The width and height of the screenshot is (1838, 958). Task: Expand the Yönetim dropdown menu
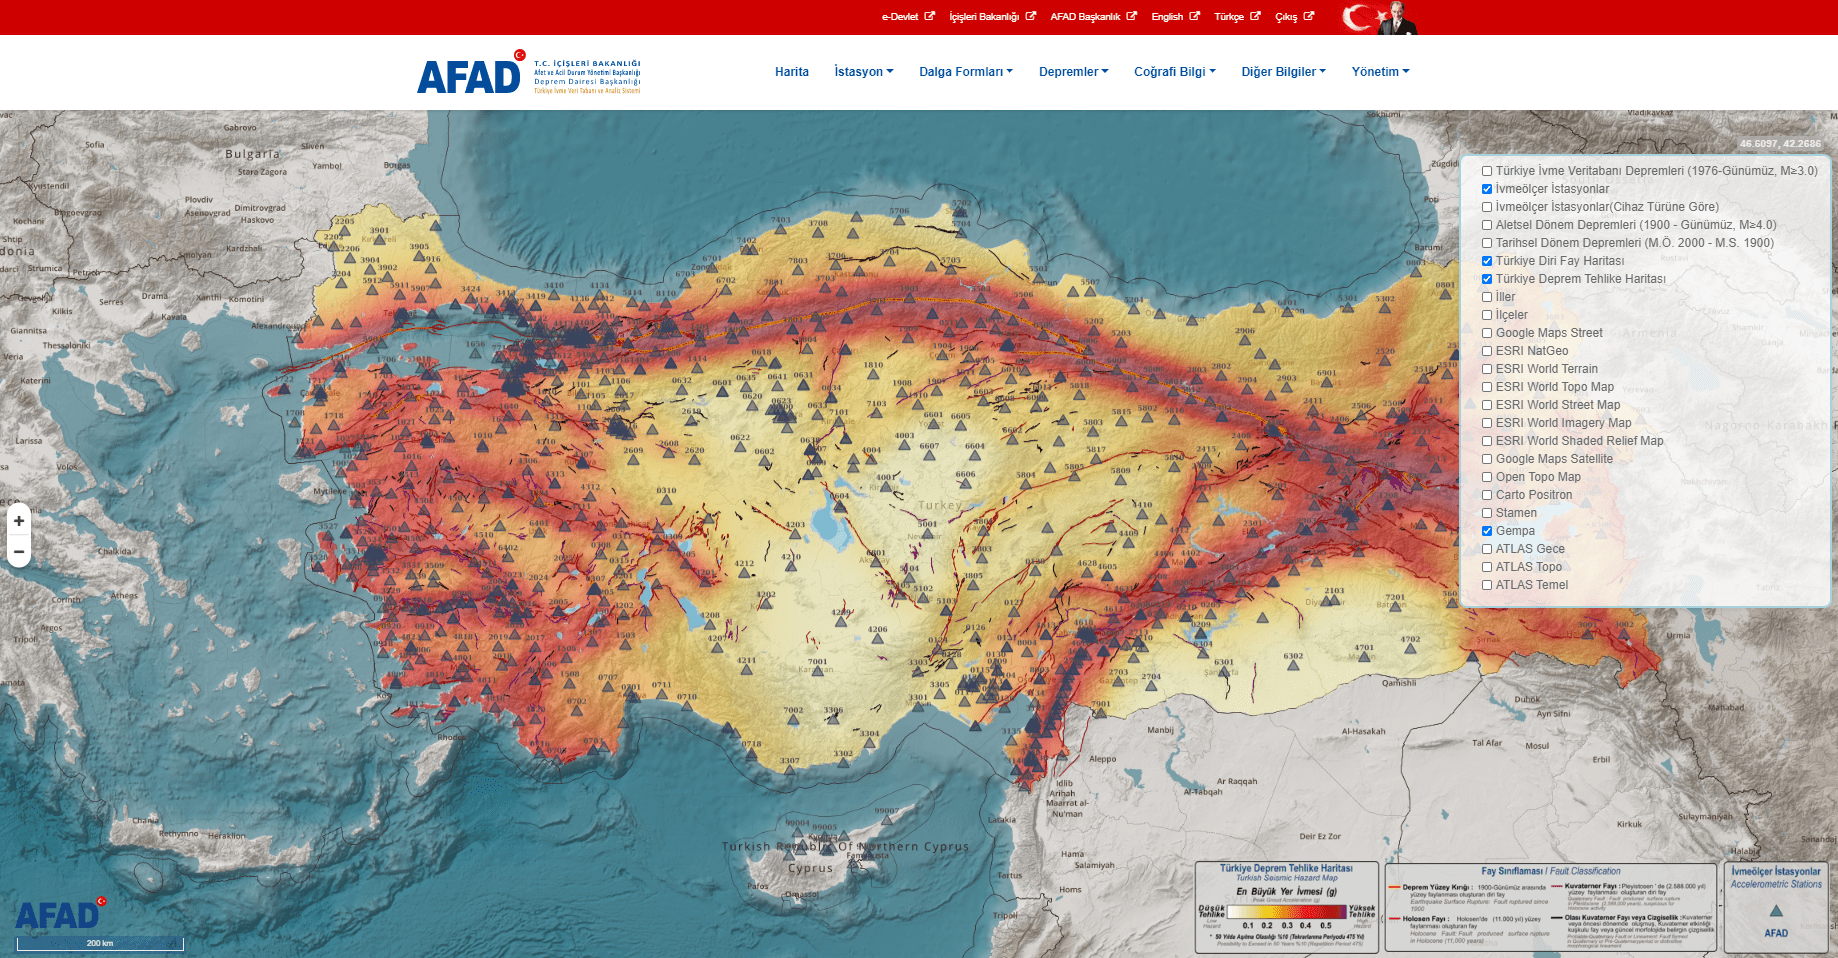pos(1381,72)
